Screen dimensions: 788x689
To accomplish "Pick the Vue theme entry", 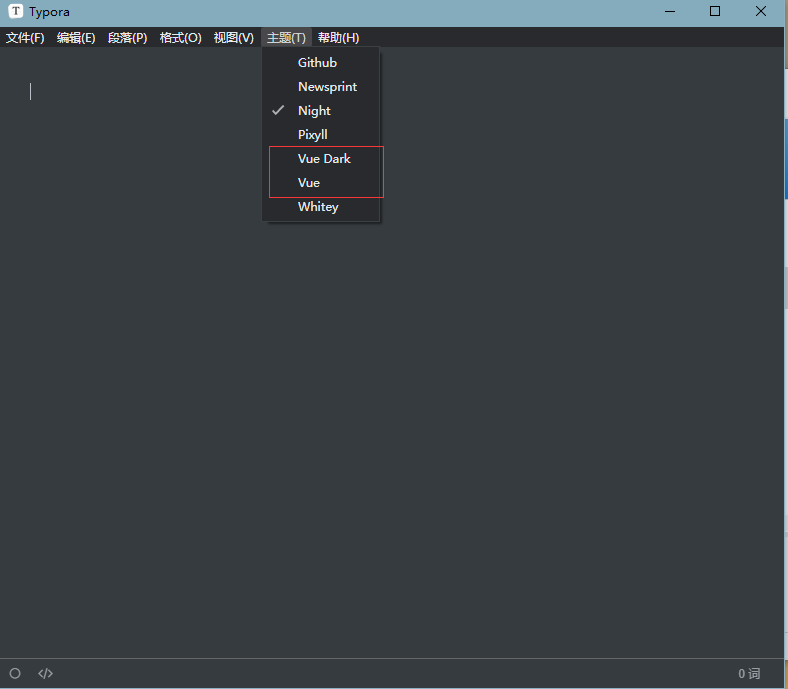I will coord(321,183).
